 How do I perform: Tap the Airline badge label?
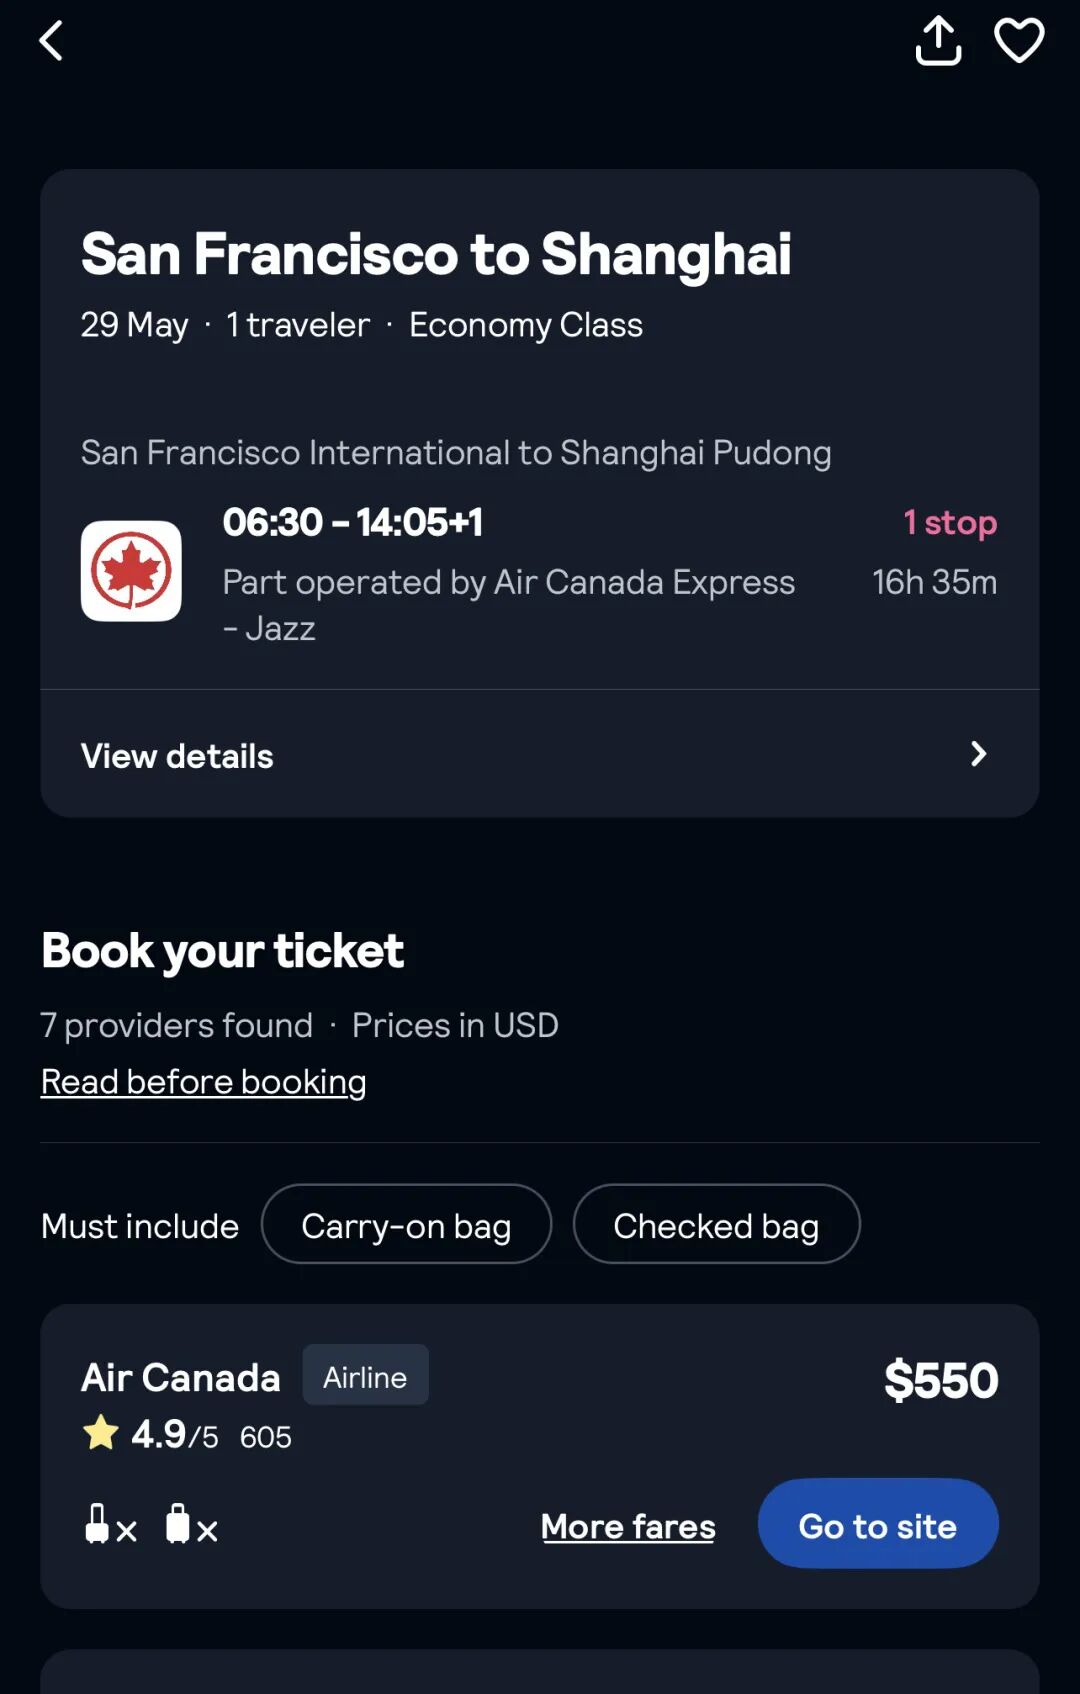[x=365, y=1377]
